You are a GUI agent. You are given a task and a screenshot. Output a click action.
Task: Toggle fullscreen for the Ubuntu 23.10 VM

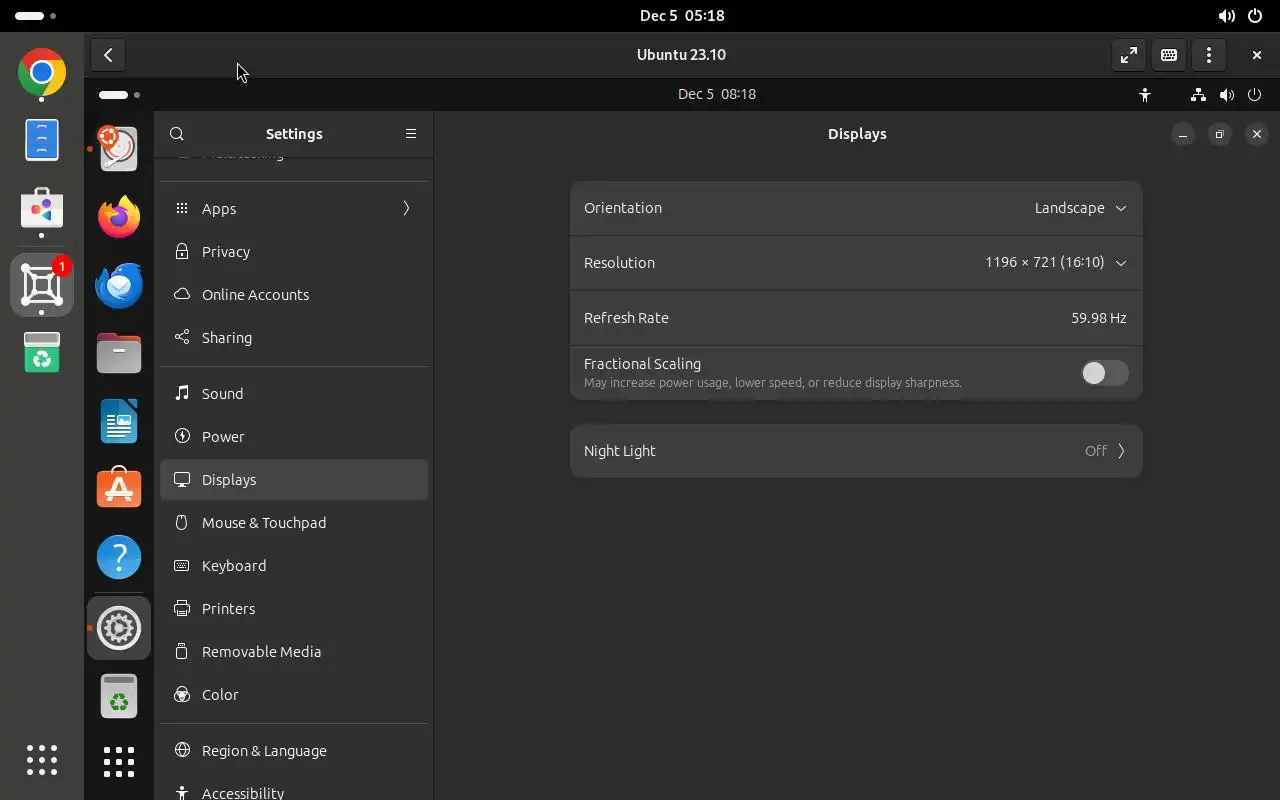(x=1129, y=55)
